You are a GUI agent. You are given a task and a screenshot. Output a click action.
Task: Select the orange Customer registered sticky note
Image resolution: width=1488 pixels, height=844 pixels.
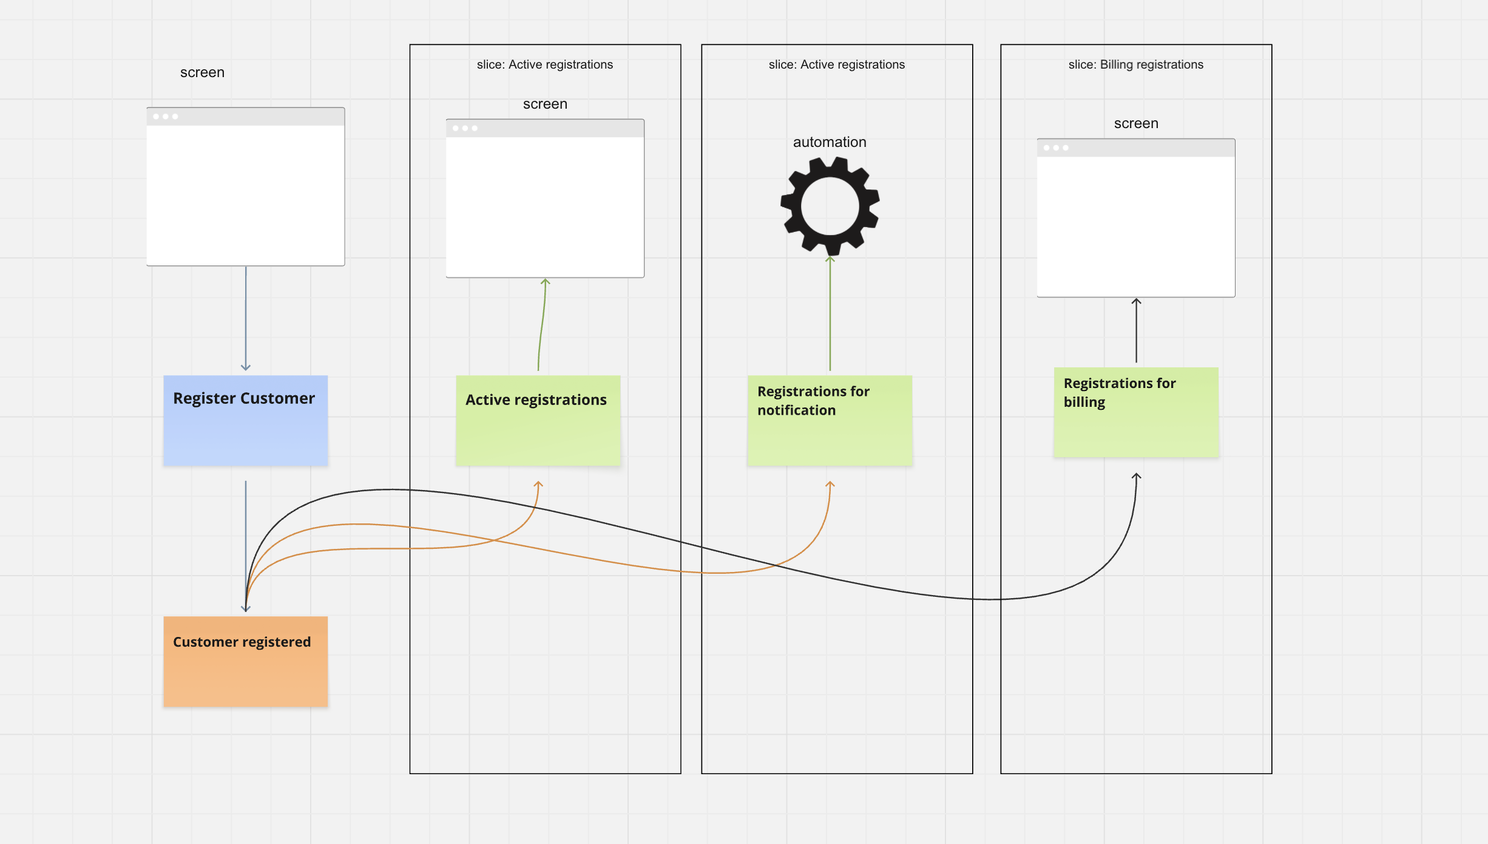(245, 662)
